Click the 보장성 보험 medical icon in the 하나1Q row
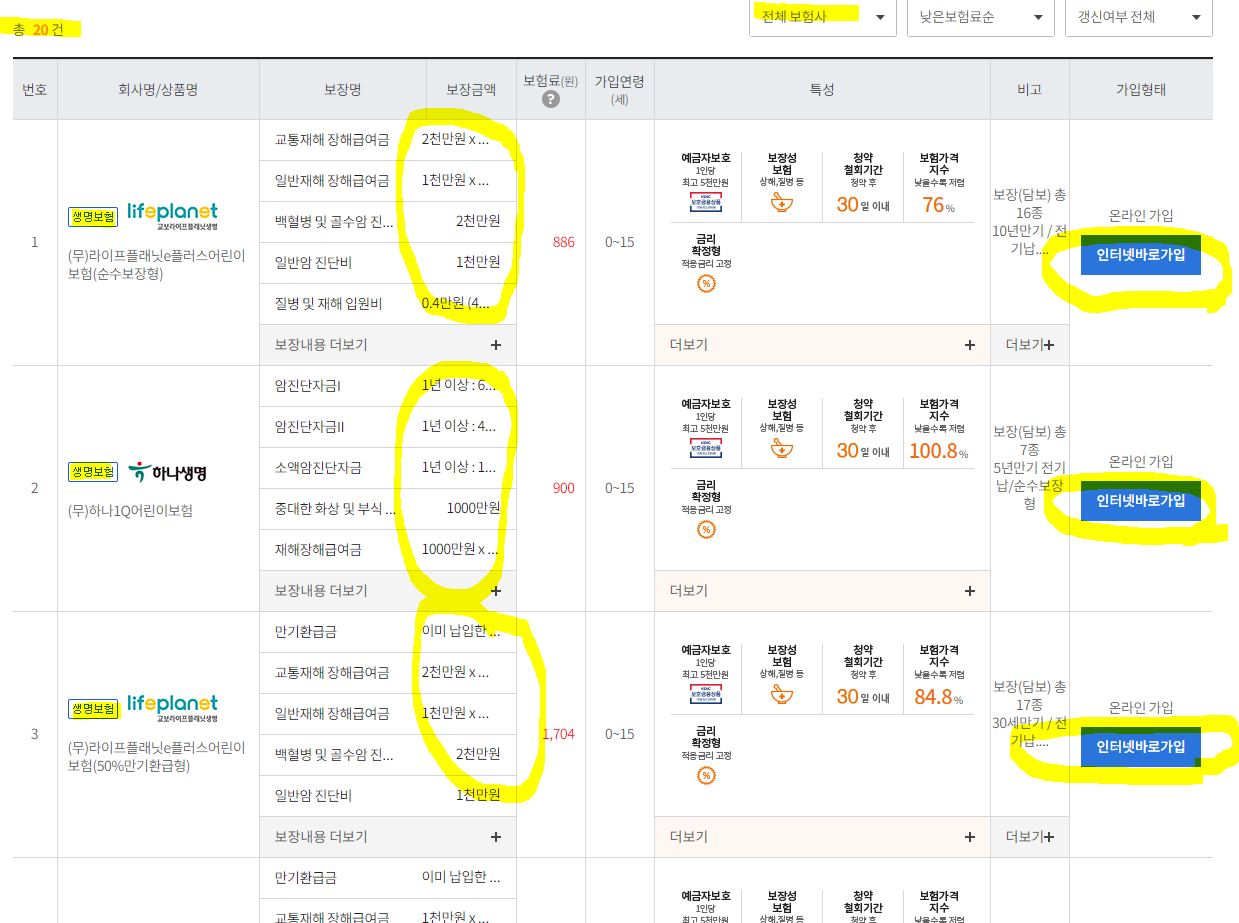This screenshot has height=923, width=1239. (x=781, y=449)
